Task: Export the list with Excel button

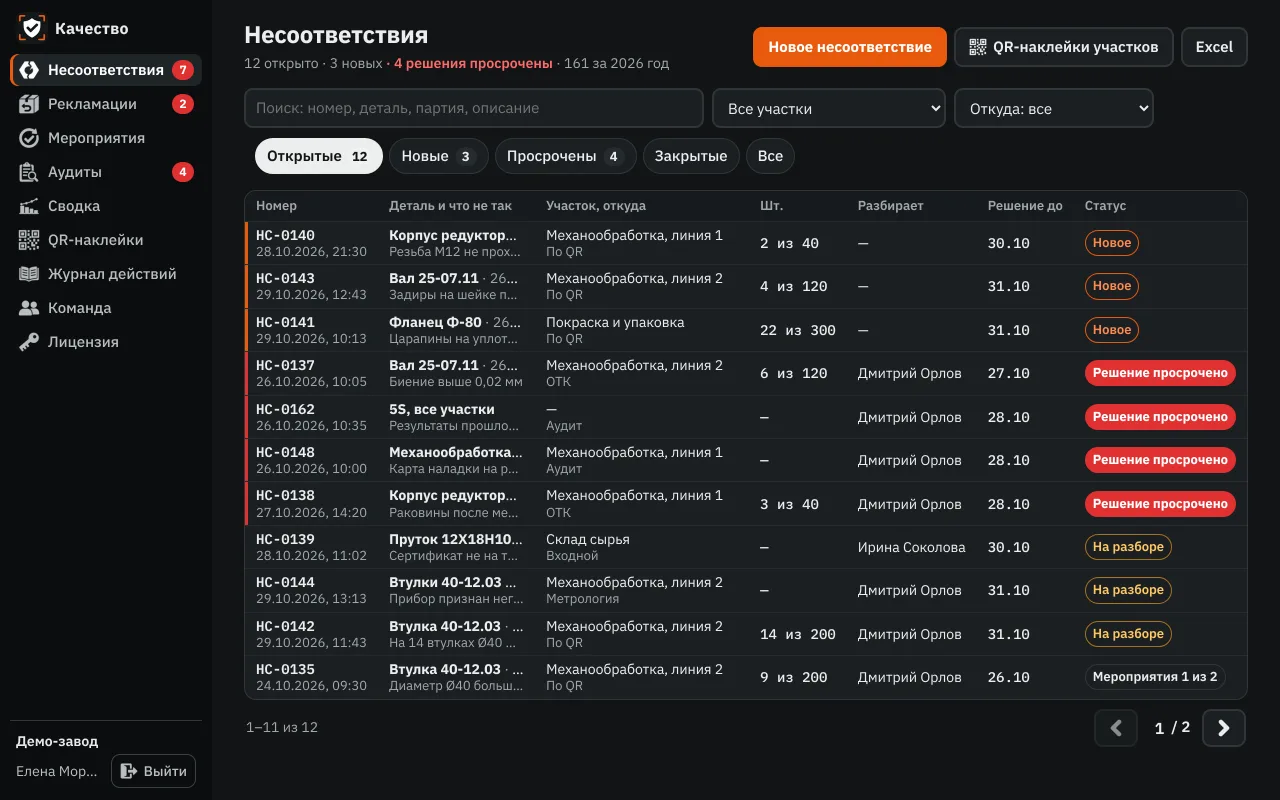Action: click(1214, 47)
